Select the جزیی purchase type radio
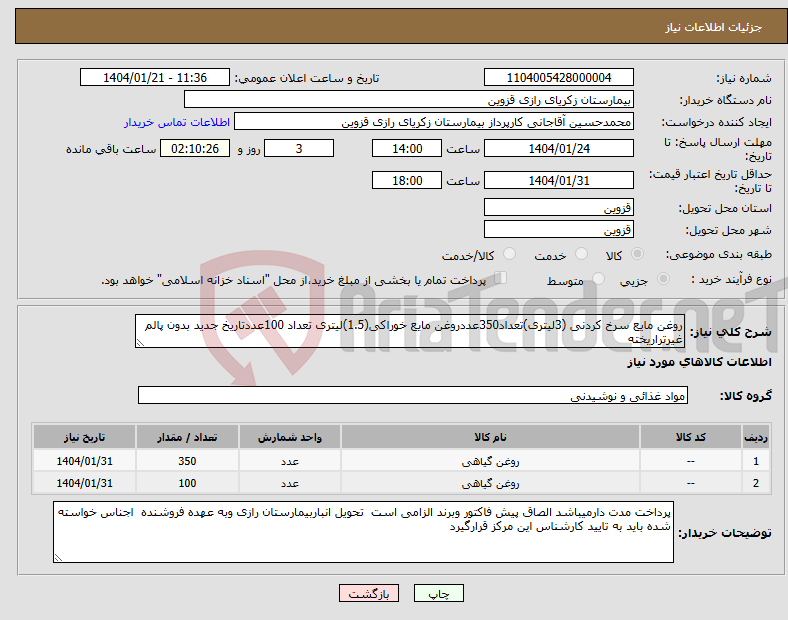 click(x=663, y=279)
